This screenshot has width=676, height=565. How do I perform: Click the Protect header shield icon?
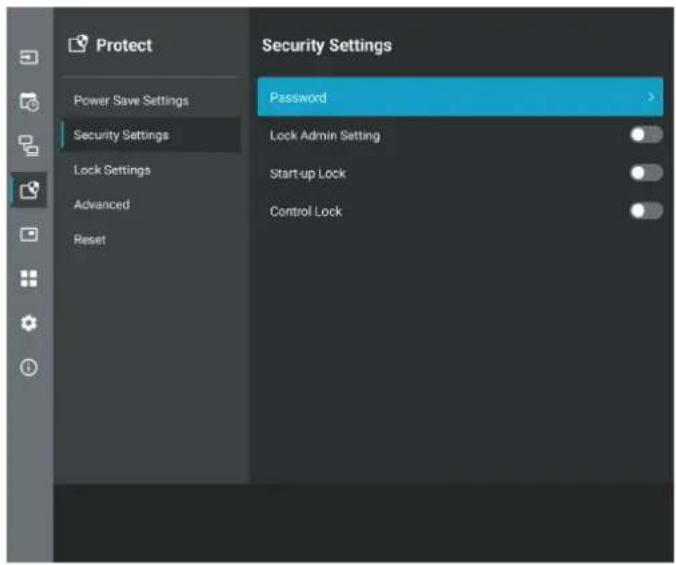coord(78,44)
